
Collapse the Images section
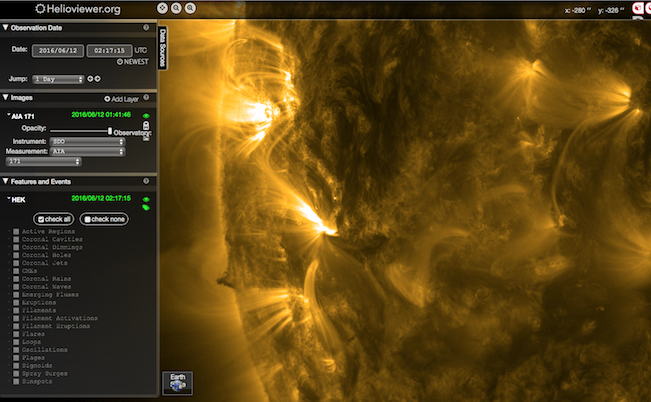pos(5,97)
